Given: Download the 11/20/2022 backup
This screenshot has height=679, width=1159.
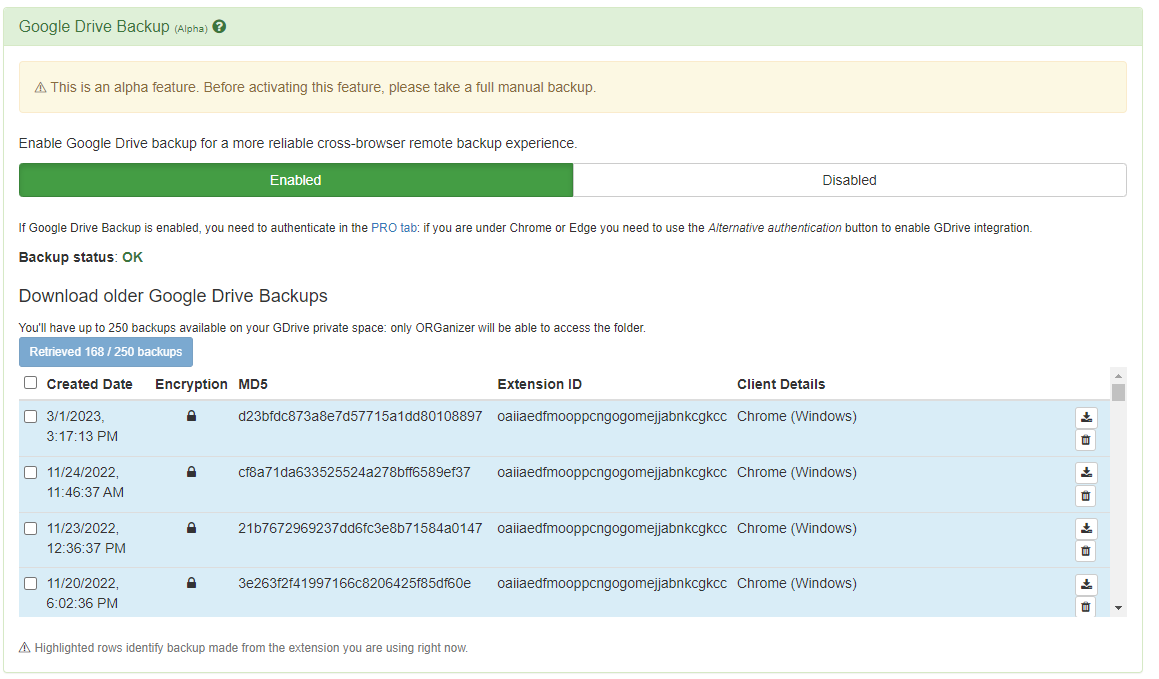Looking at the screenshot, I should 1085,584.
